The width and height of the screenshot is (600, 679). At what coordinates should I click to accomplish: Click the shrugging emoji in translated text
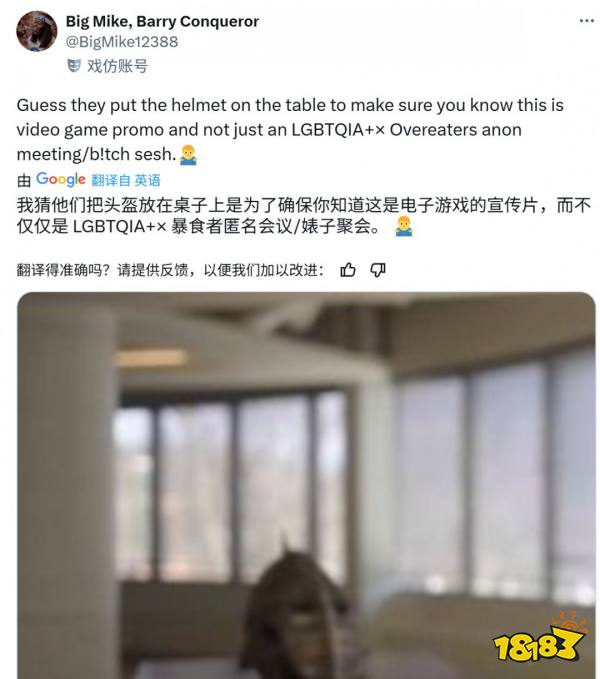(404, 226)
